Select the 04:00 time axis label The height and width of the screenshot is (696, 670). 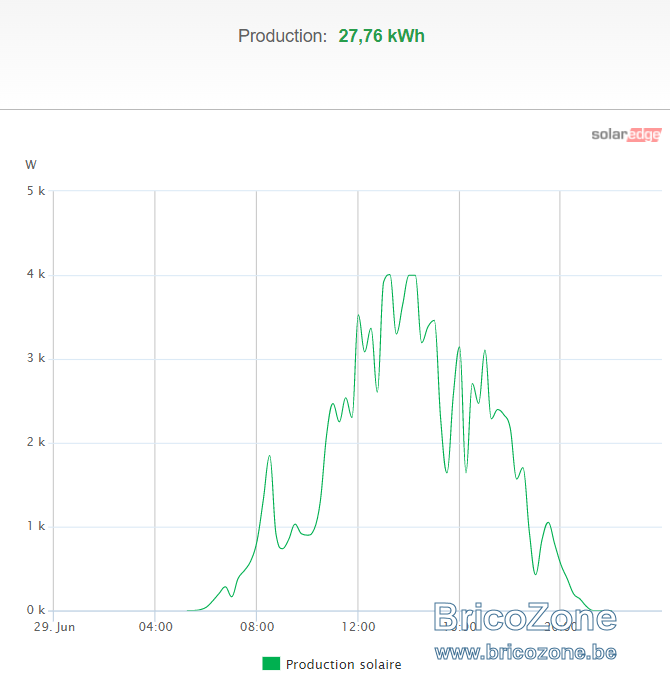[x=155, y=627]
